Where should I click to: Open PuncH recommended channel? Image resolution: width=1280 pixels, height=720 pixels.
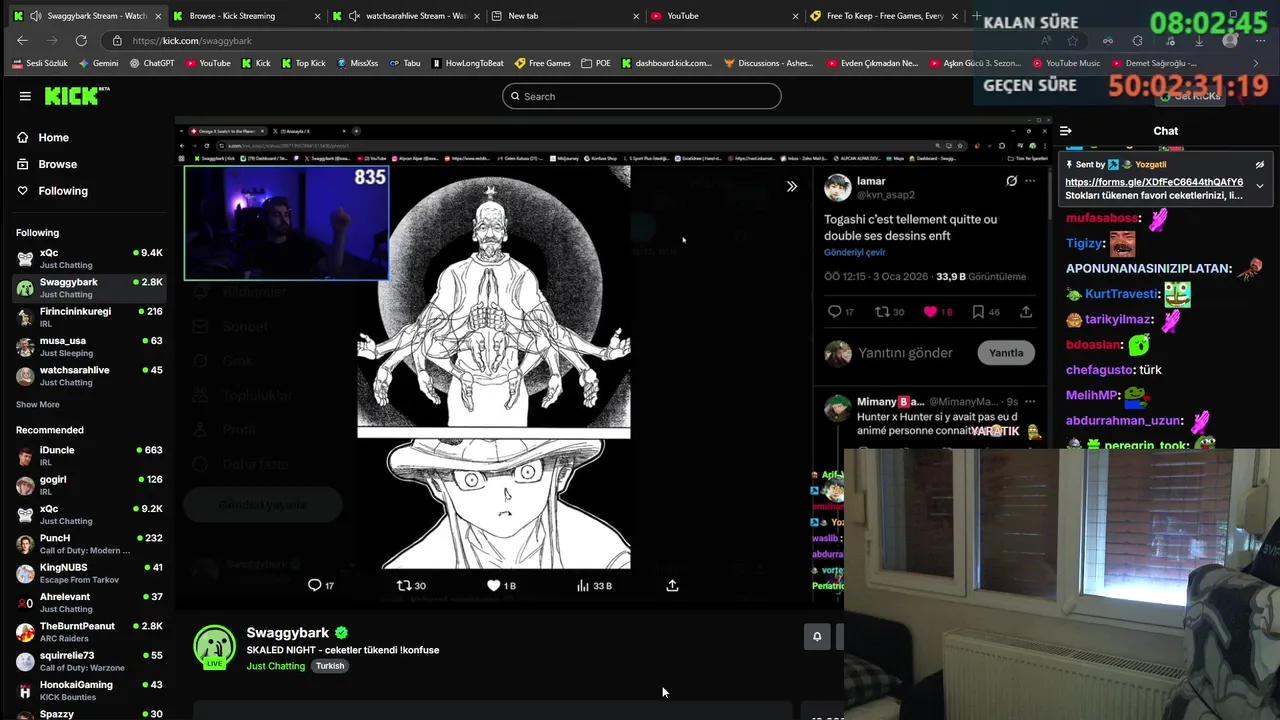point(89,544)
